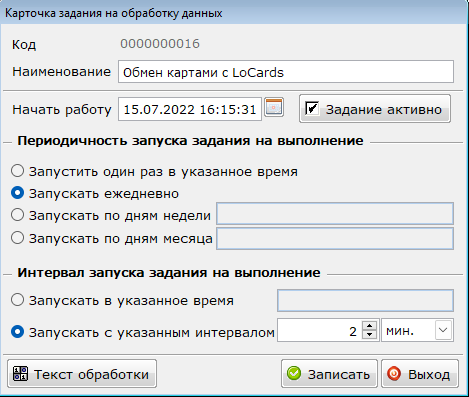Image resolution: width=469 pixels, height=397 pixels.
Task: Click the 'Наименование' label
Action: coord(61,71)
